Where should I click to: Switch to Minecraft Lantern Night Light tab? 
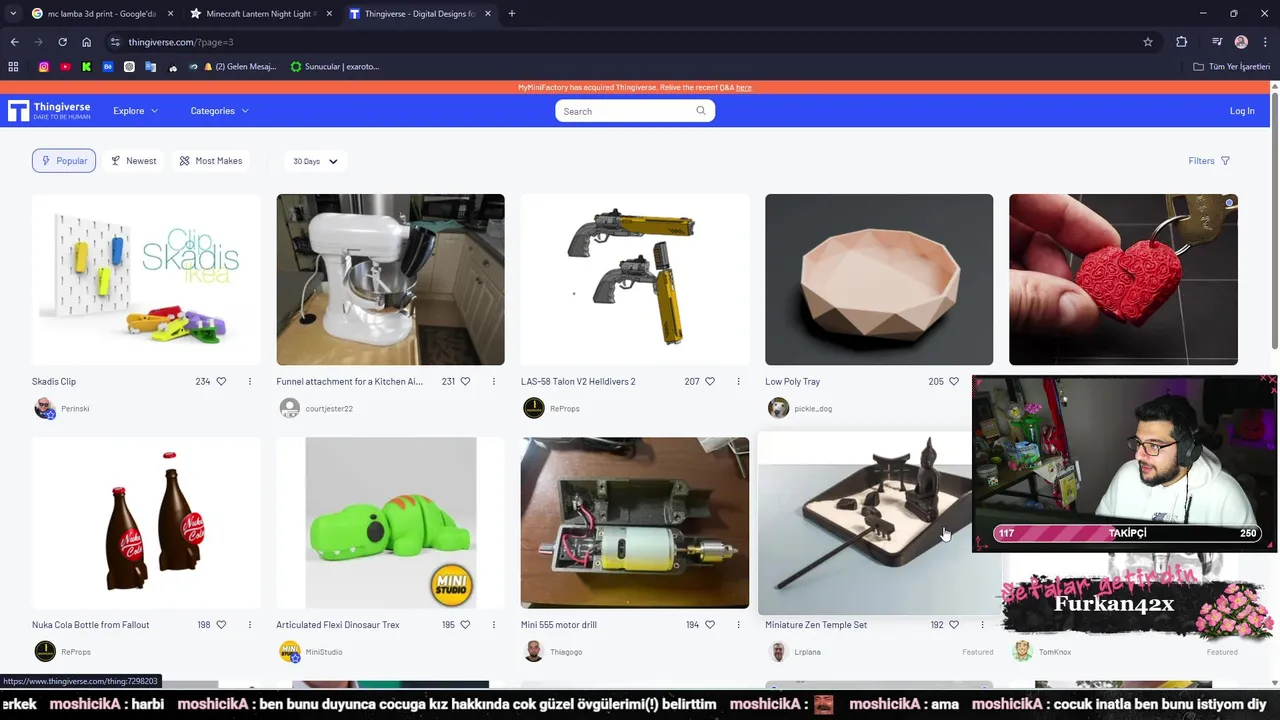point(262,14)
